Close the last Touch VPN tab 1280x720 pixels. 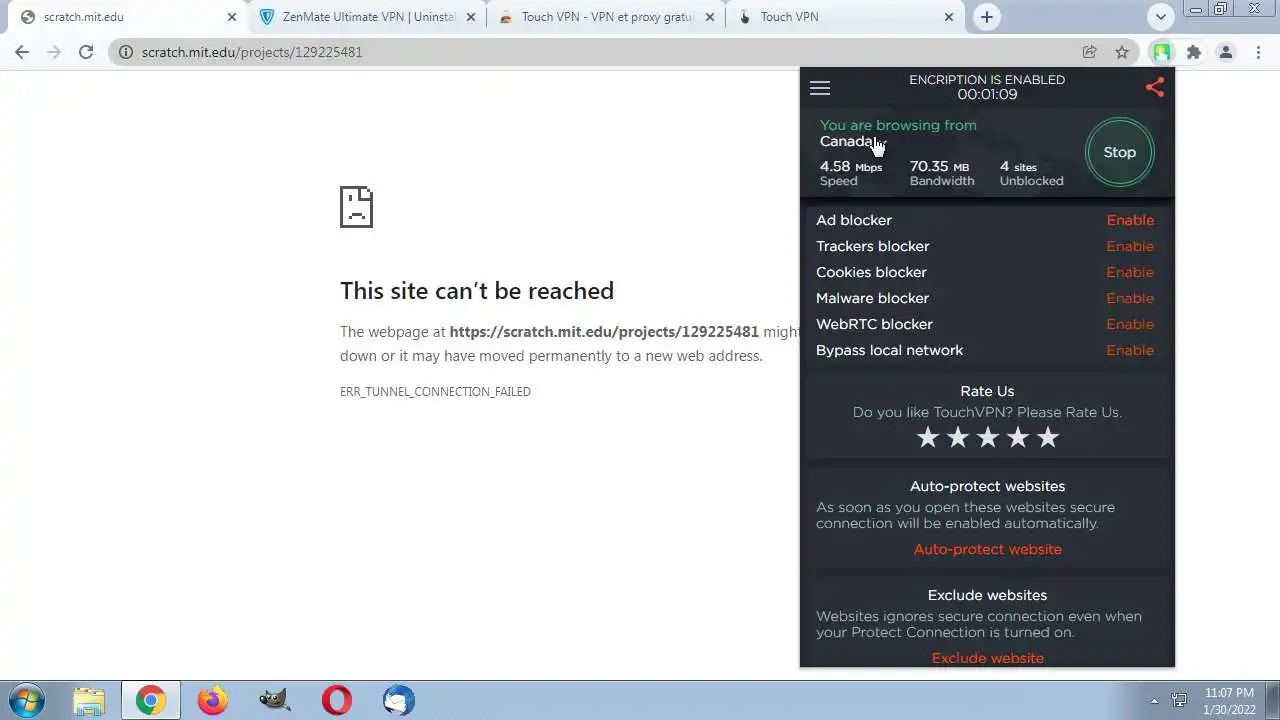[950, 17]
